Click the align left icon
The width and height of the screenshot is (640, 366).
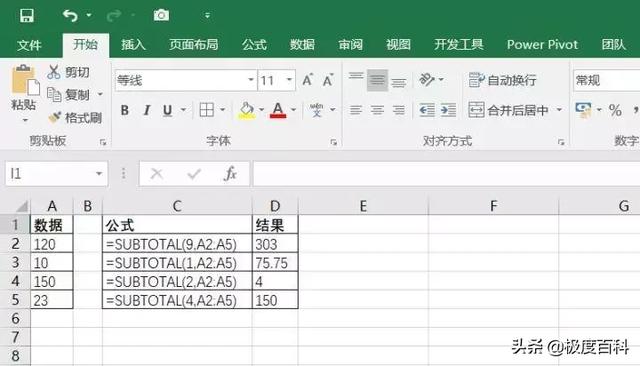click(x=356, y=110)
